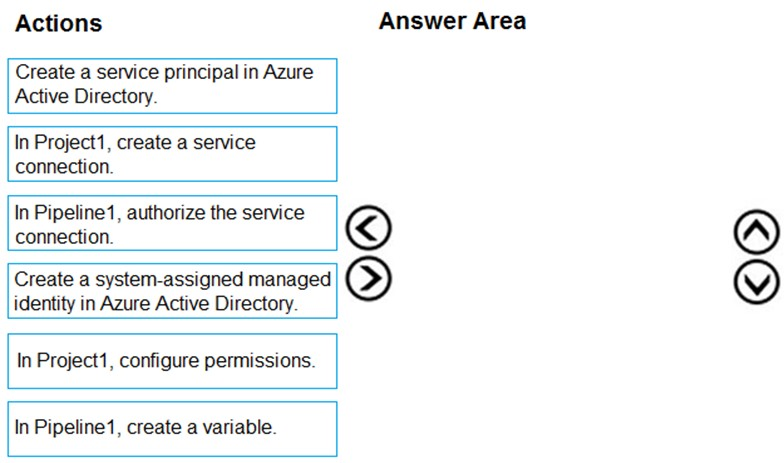Select 'Create a system-assigned managed identity' action
The height and width of the screenshot is (463, 784).
pyautogui.click(x=172, y=291)
